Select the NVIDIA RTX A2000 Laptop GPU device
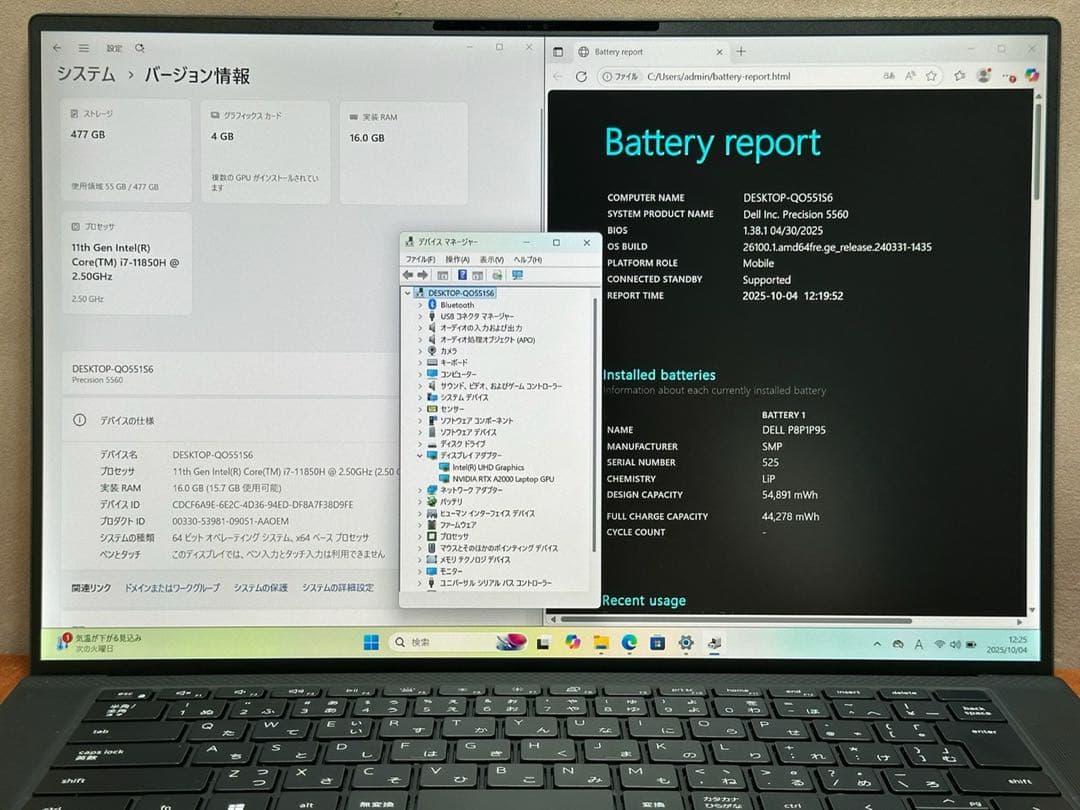The height and width of the screenshot is (810, 1080). pyautogui.click(x=504, y=478)
